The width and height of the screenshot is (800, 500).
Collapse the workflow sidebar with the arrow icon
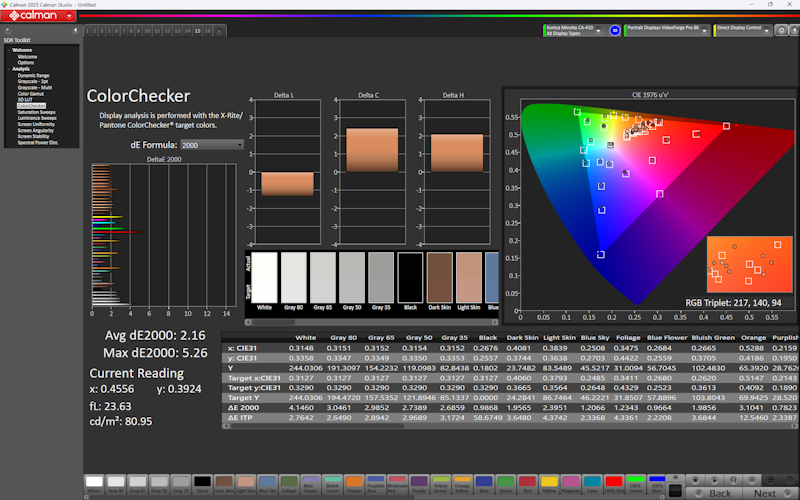coord(75,30)
